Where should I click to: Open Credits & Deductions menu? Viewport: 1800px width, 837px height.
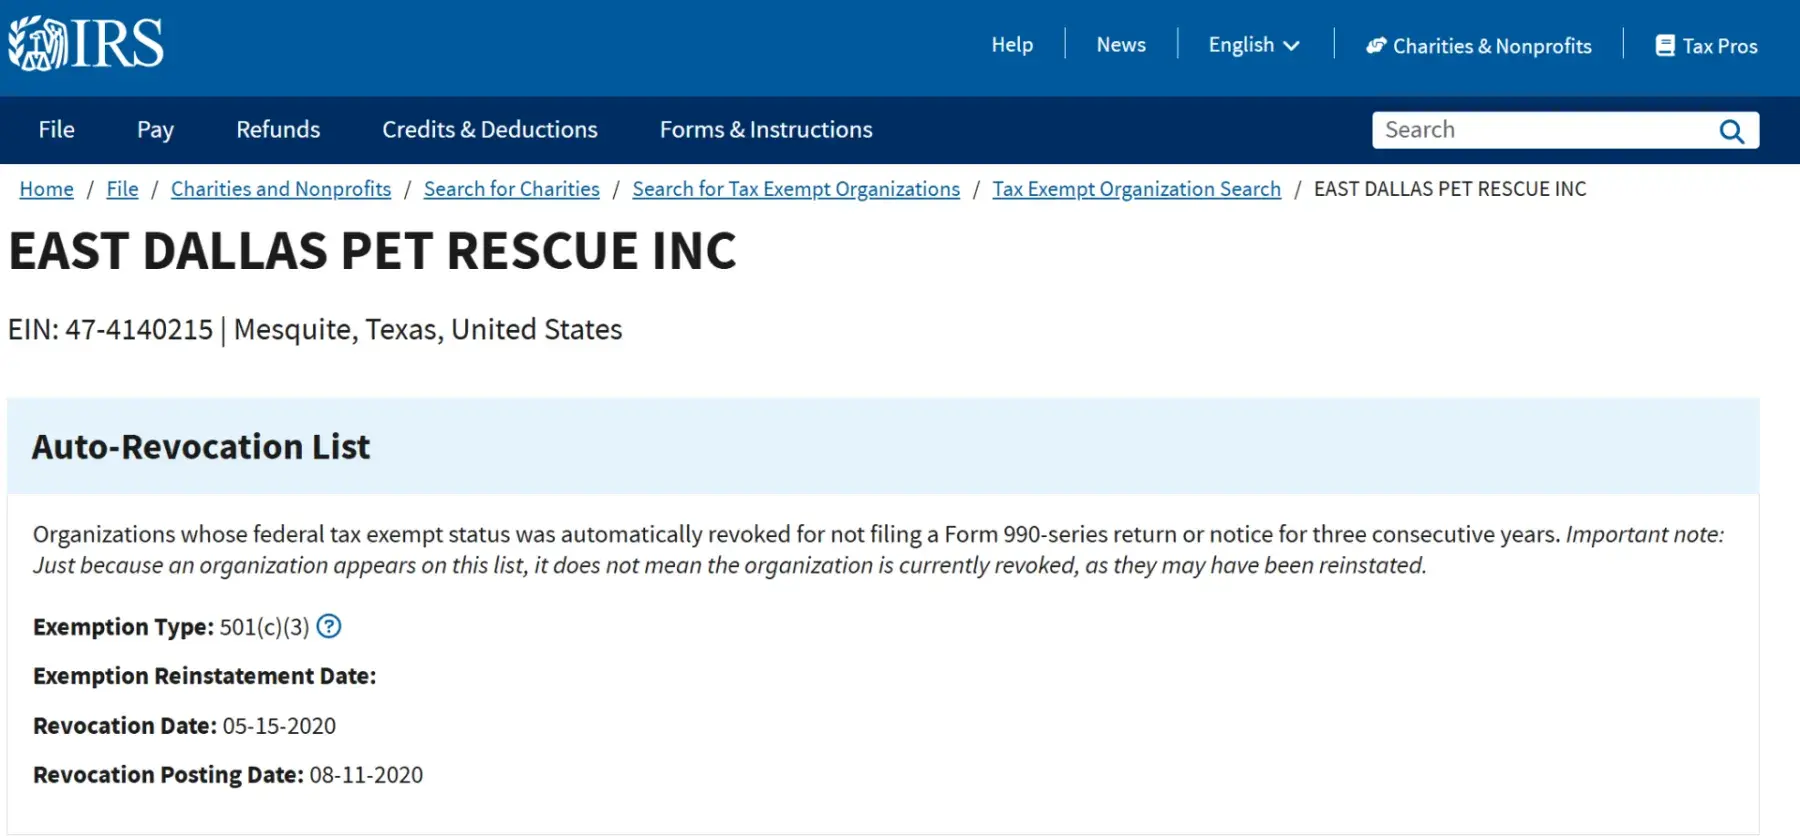point(490,130)
